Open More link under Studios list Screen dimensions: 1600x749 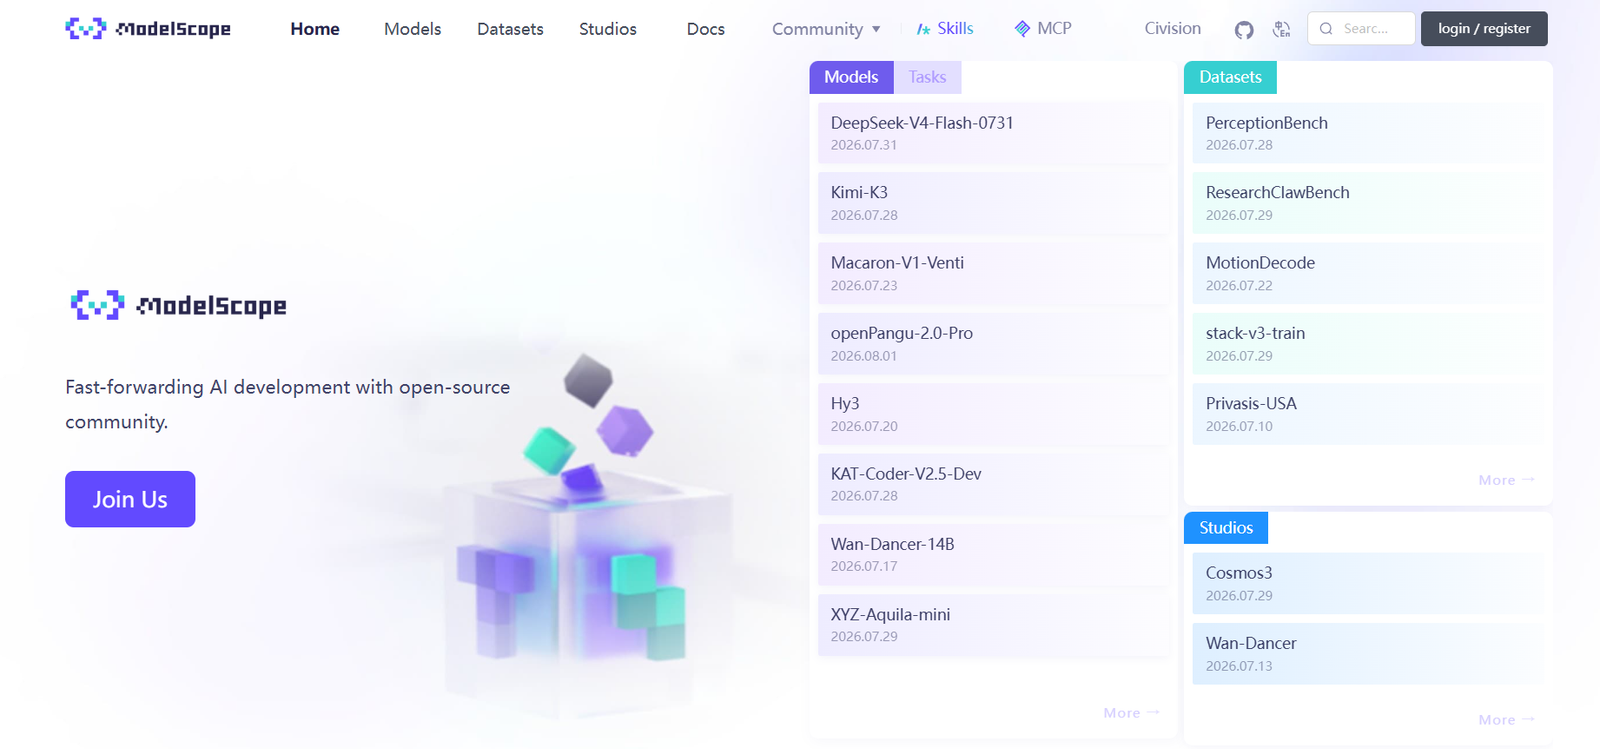click(1506, 720)
